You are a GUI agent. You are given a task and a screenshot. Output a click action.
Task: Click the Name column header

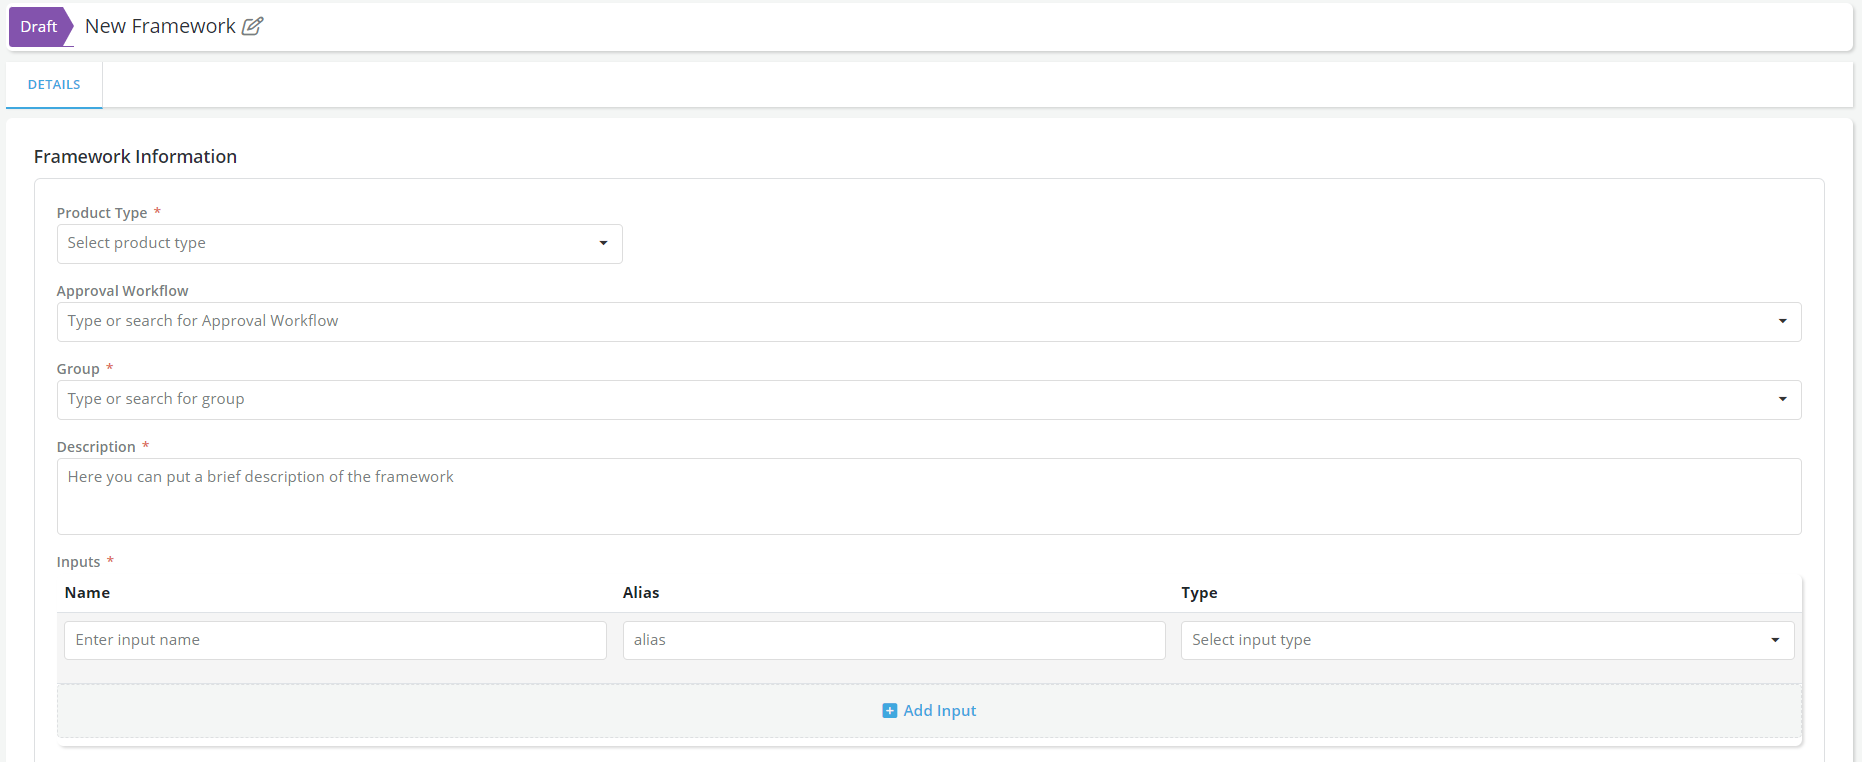[87, 593]
